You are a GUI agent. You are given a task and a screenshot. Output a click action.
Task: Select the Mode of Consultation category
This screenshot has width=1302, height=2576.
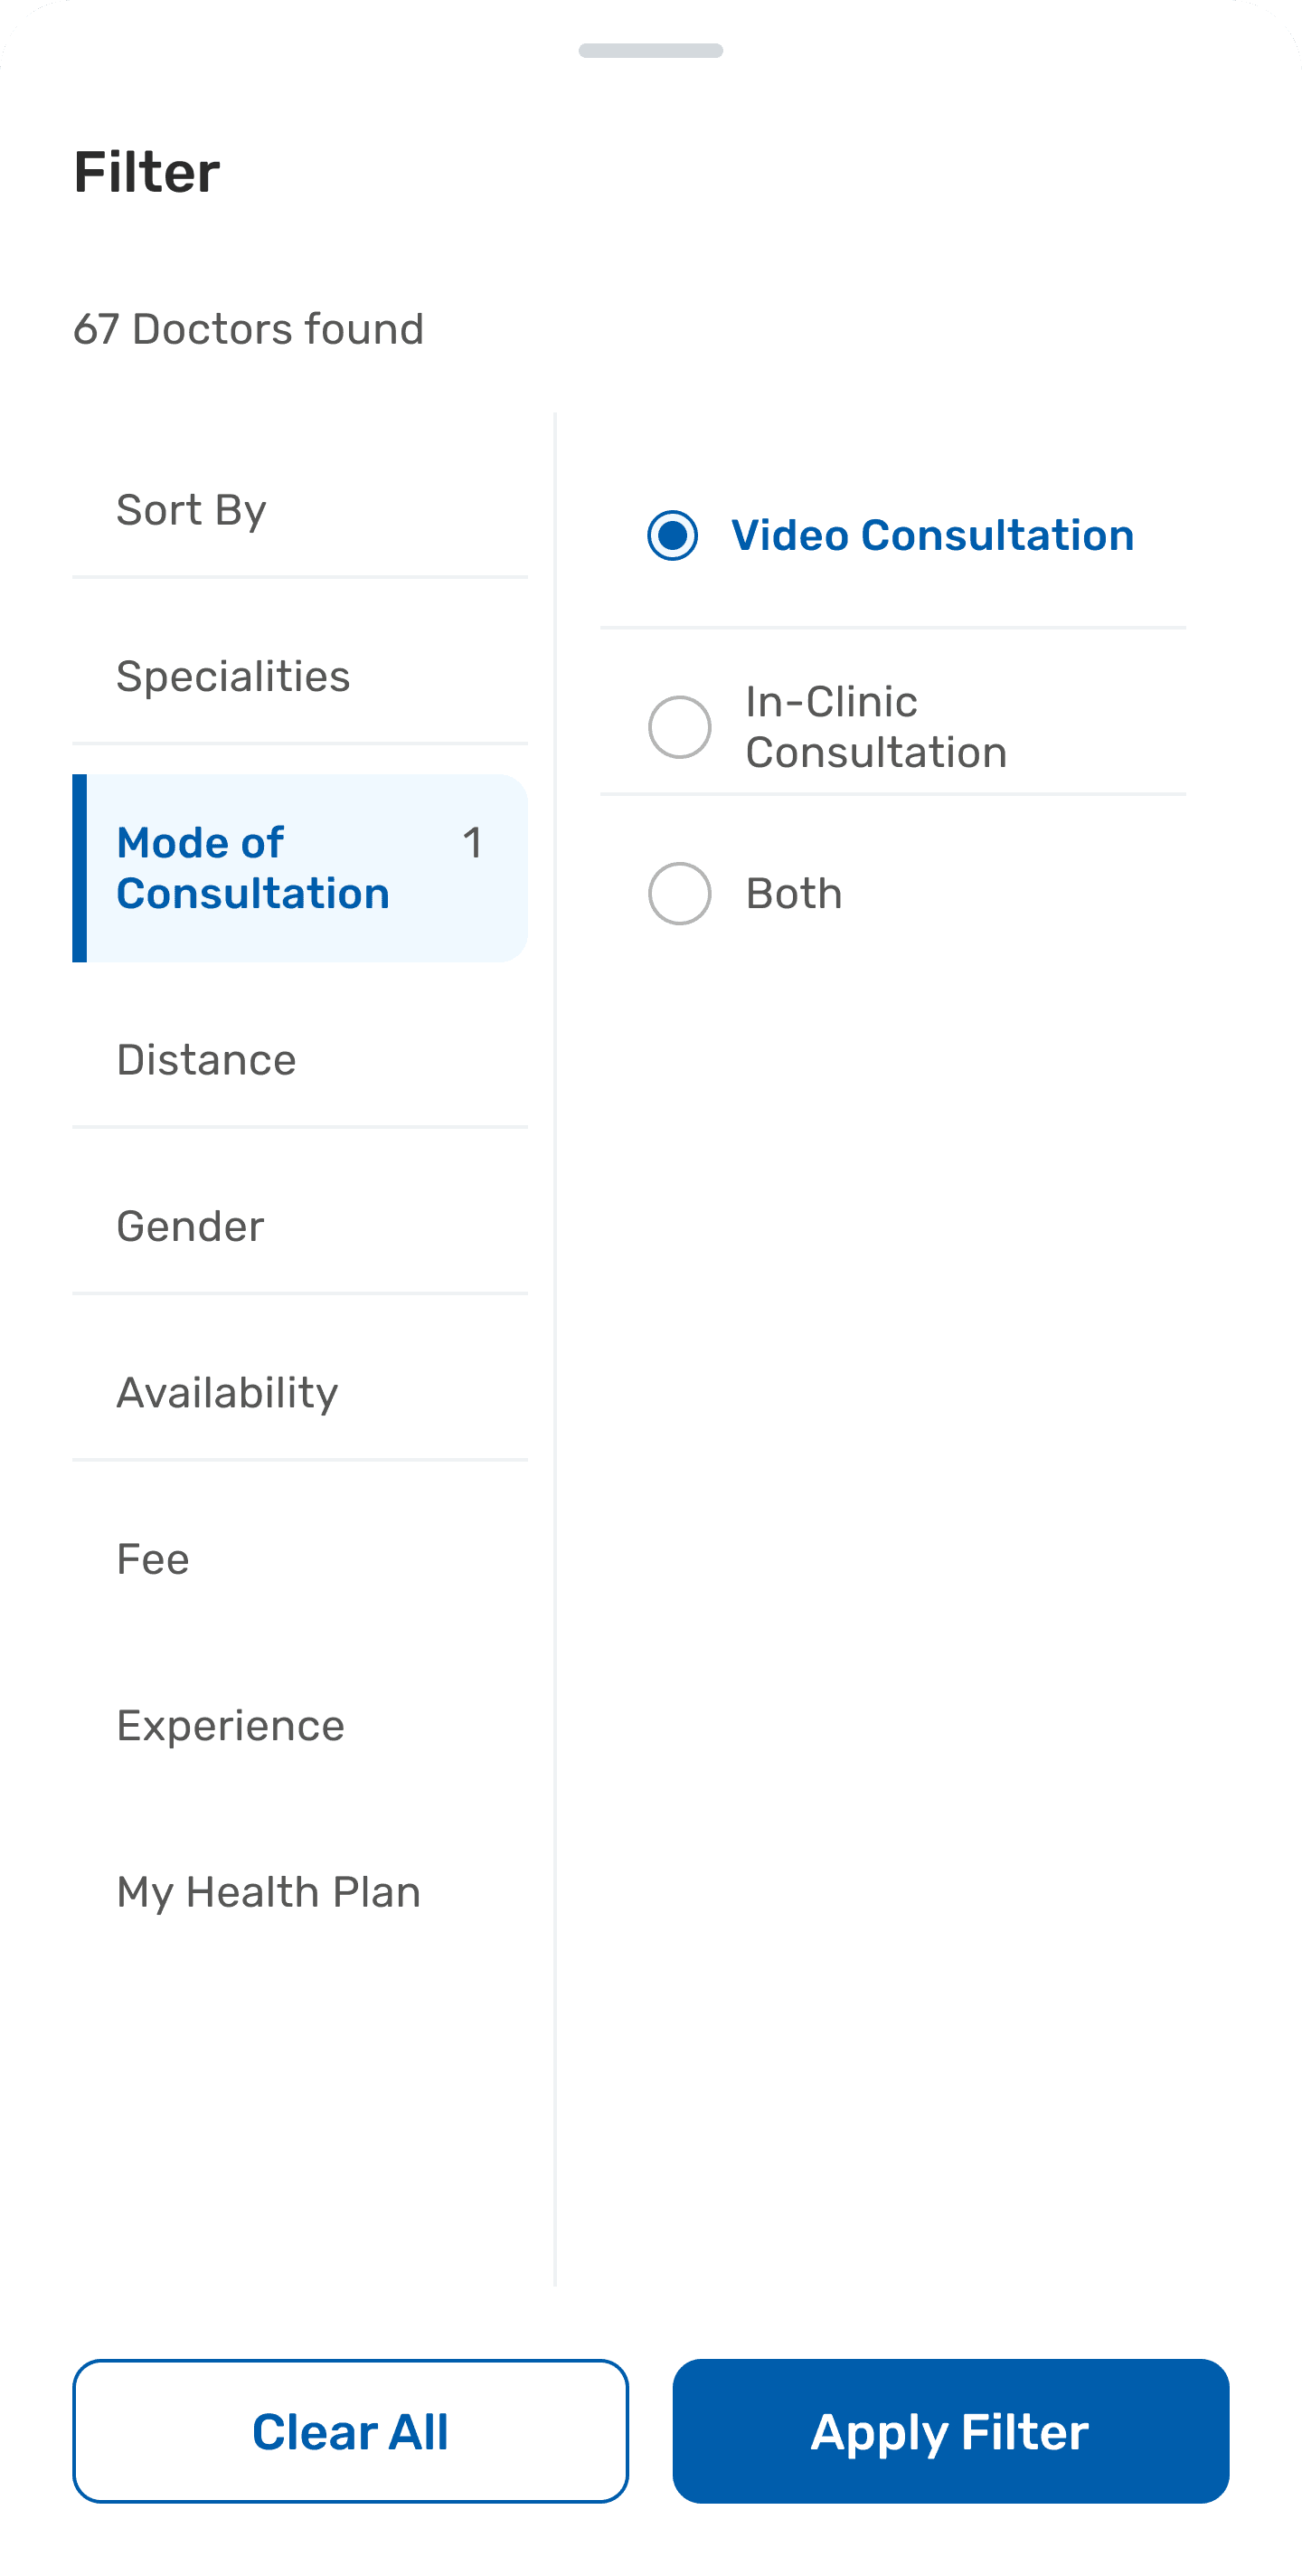(253, 868)
